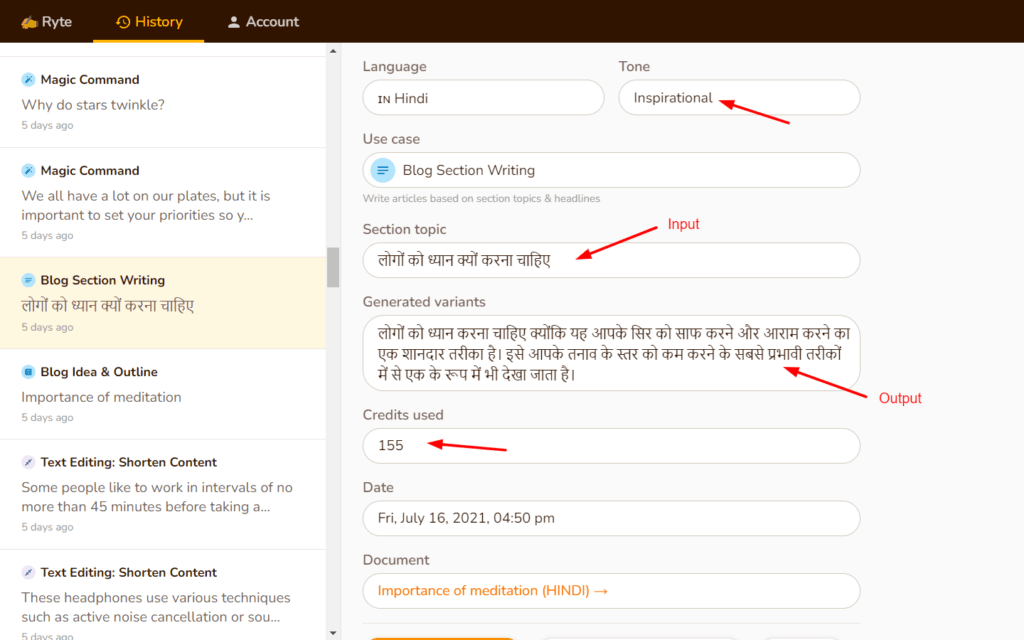Viewport: 1024px width, 640px height.
Task: Open the History tab
Action: tap(148, 22)
